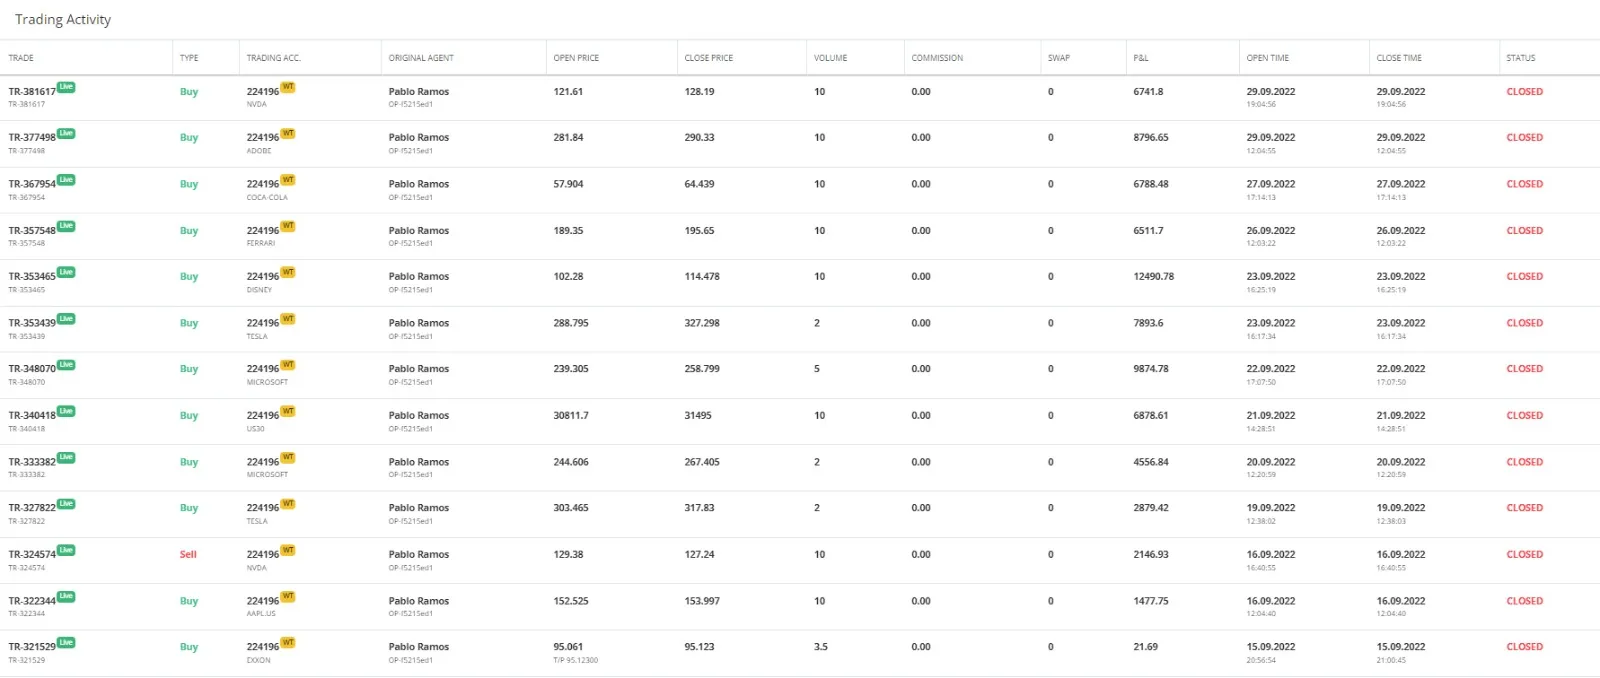Select the Live badge beside trade TR-321529
The image size is (1600, 678).
[x=66, y=643]
